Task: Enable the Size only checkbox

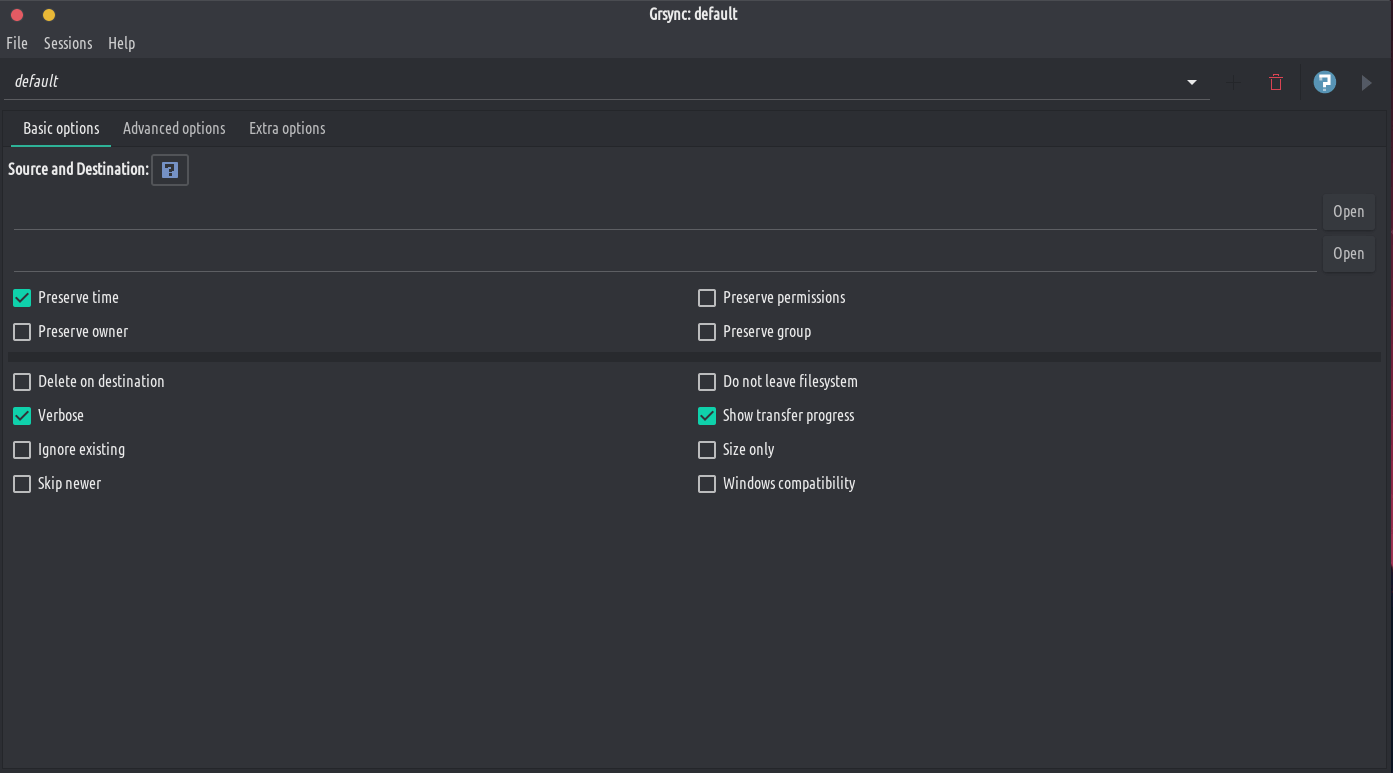Action: (x=707, y=450)
